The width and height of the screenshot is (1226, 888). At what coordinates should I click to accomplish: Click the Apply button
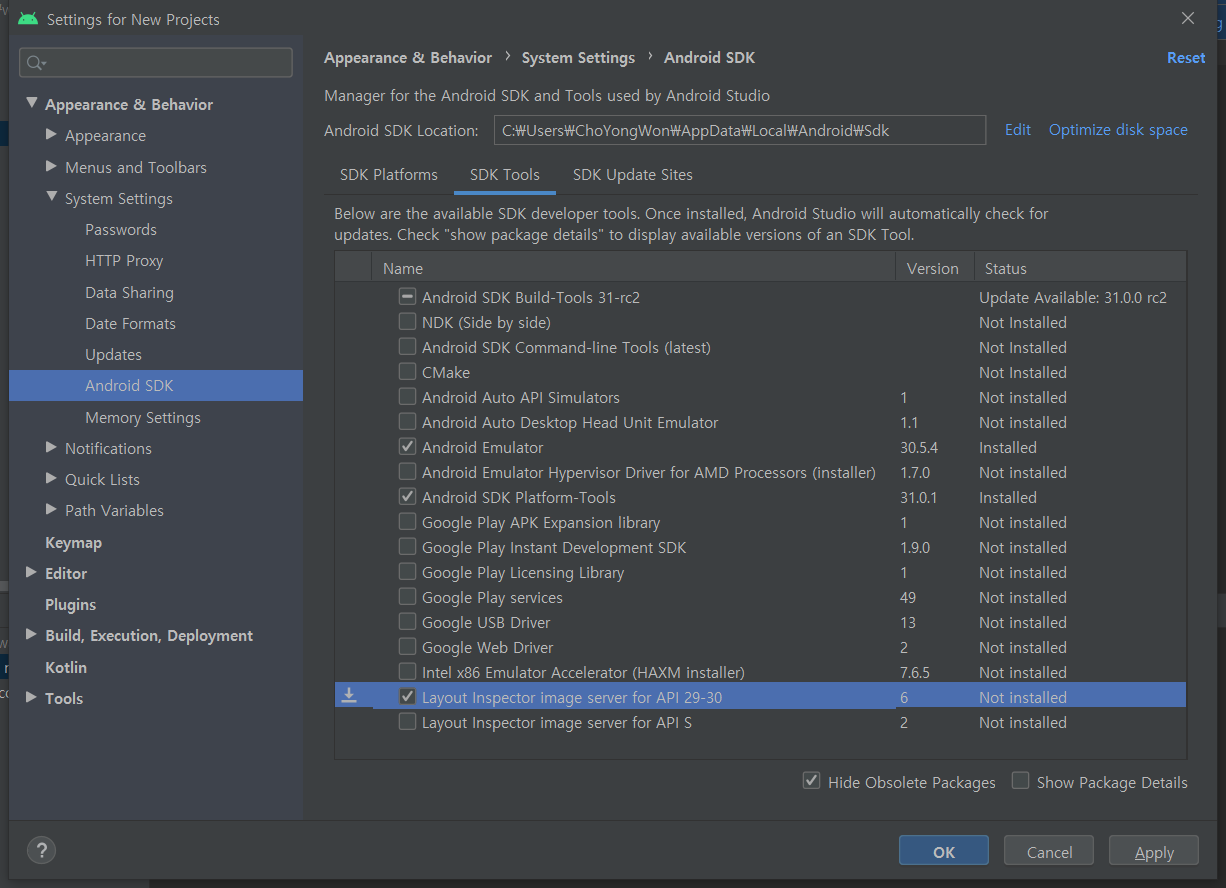[x=1154, y=852]
